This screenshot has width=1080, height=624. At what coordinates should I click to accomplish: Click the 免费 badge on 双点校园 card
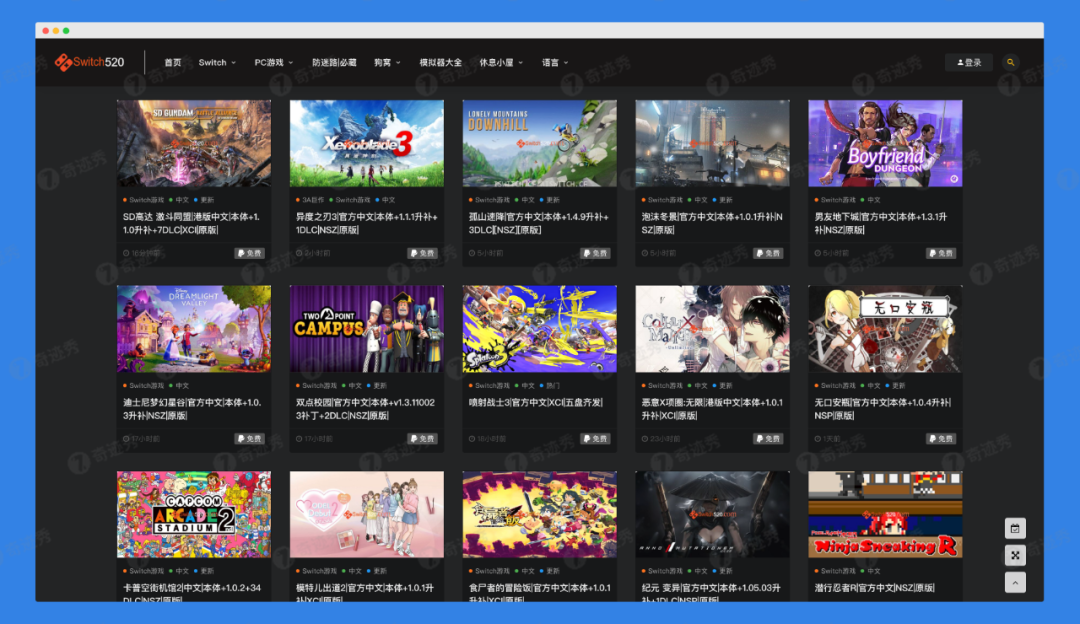point(423,439)
